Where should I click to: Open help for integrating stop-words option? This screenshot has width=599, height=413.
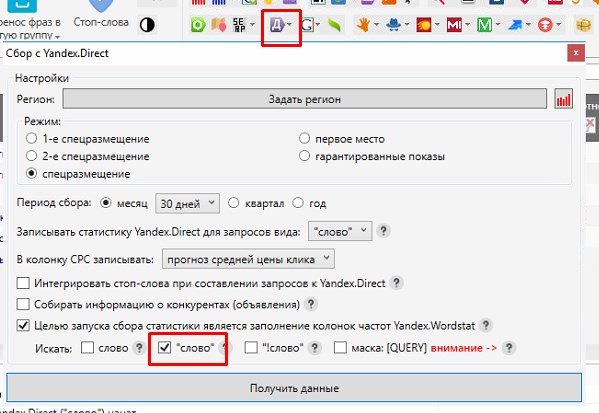pyautogui.click(x=397, y=283)
